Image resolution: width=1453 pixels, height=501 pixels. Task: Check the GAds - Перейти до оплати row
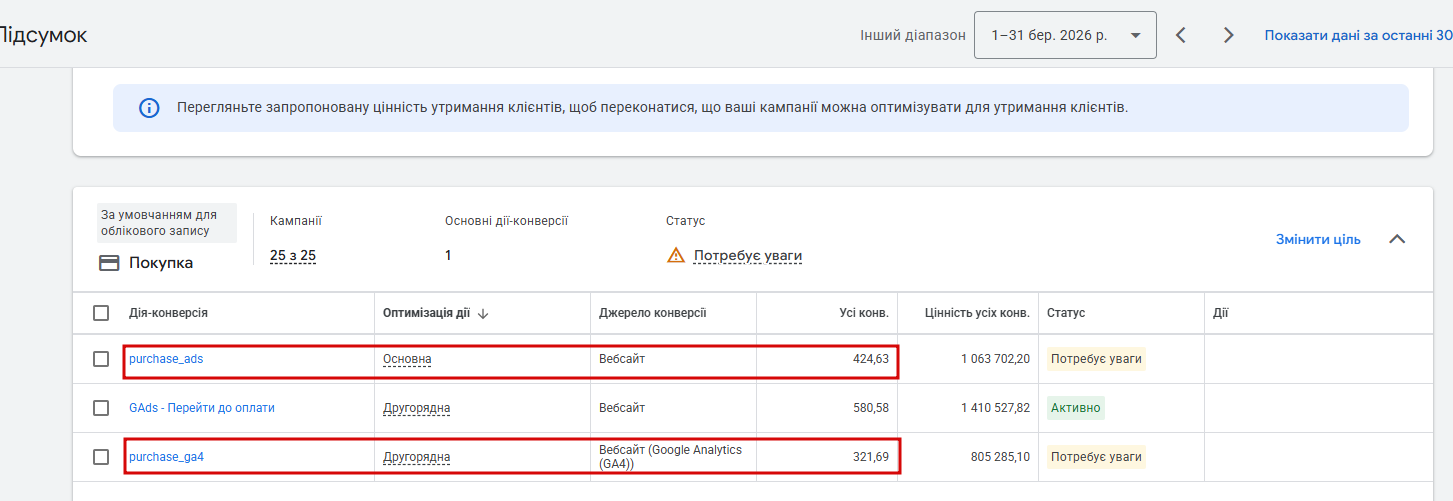click(101, 408)
